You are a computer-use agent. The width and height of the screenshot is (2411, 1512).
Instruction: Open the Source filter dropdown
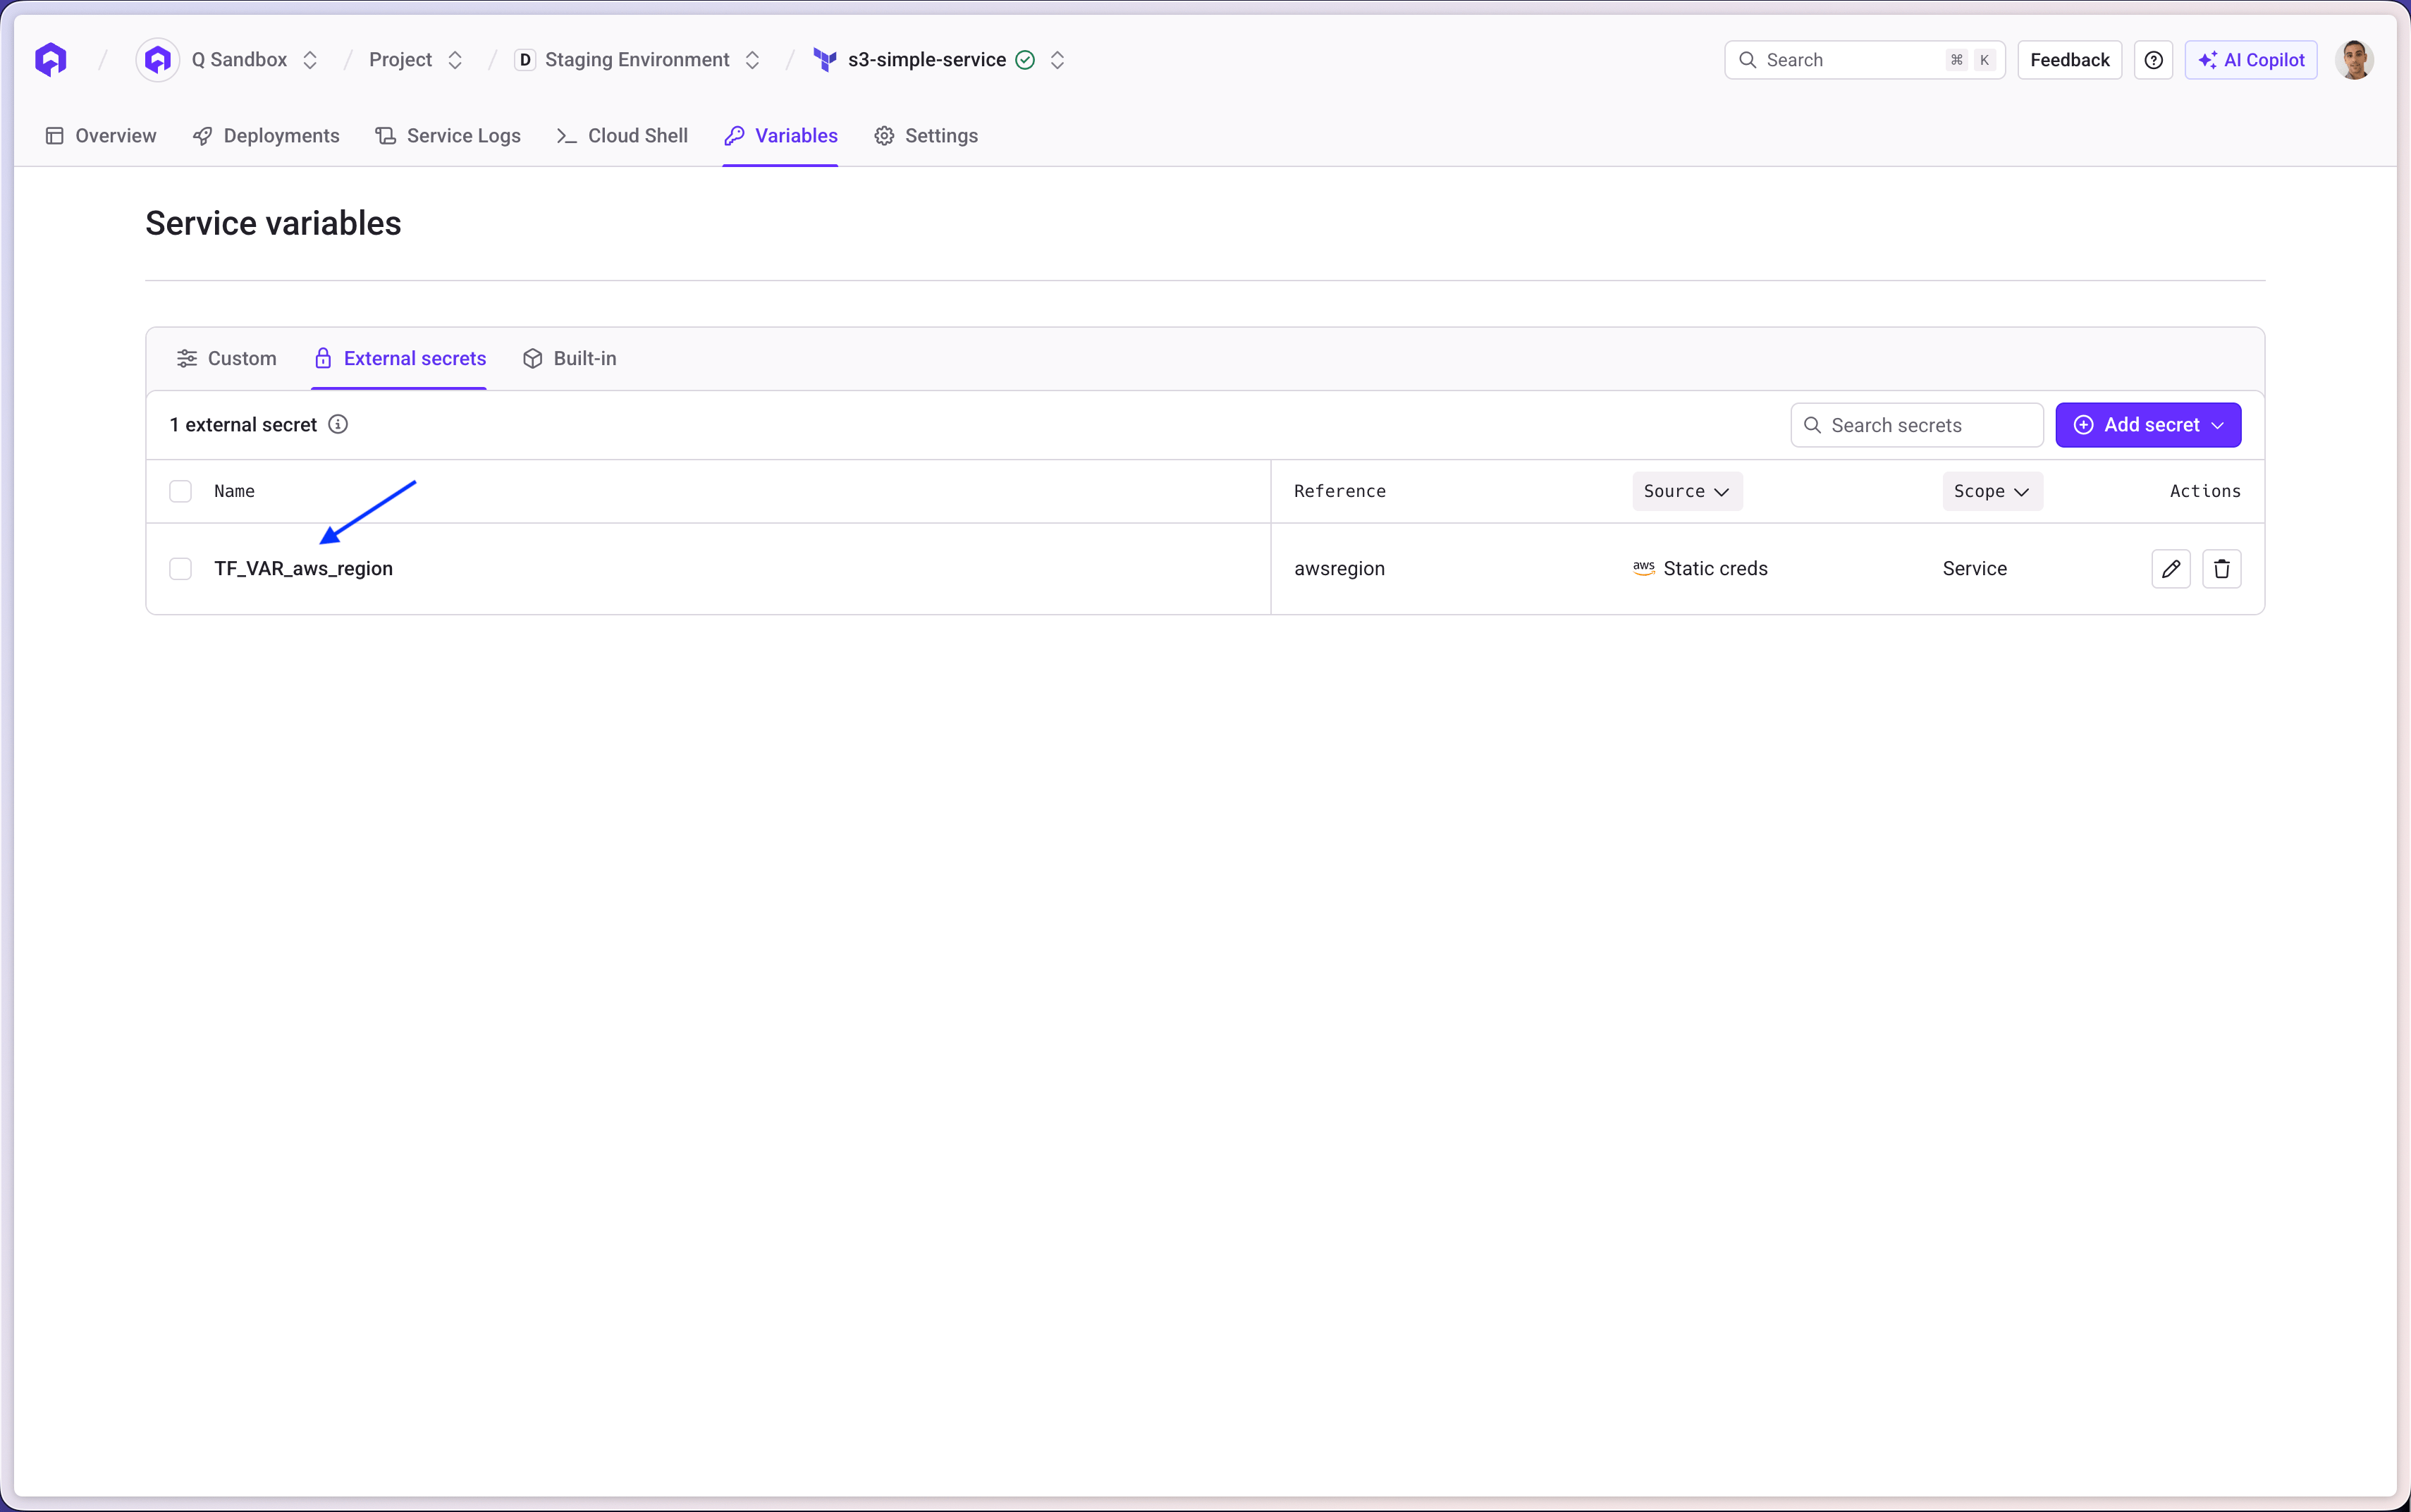tap(1687, 491)
